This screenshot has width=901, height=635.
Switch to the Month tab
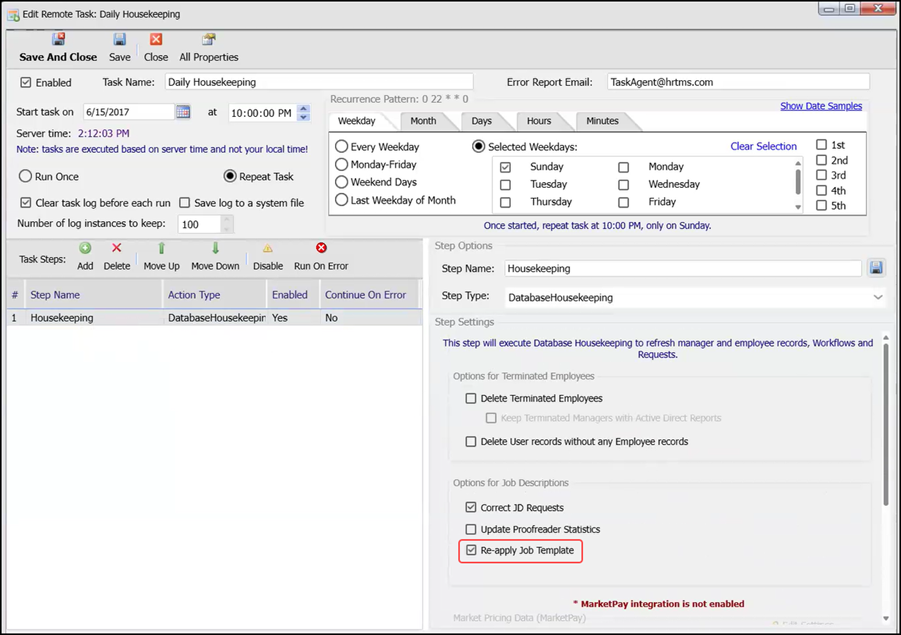coord(425,121)
